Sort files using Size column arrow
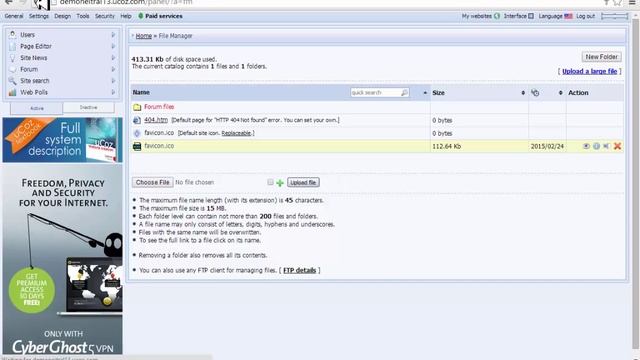640x360 pixels. pyautogui.click(x=523, y=93)
